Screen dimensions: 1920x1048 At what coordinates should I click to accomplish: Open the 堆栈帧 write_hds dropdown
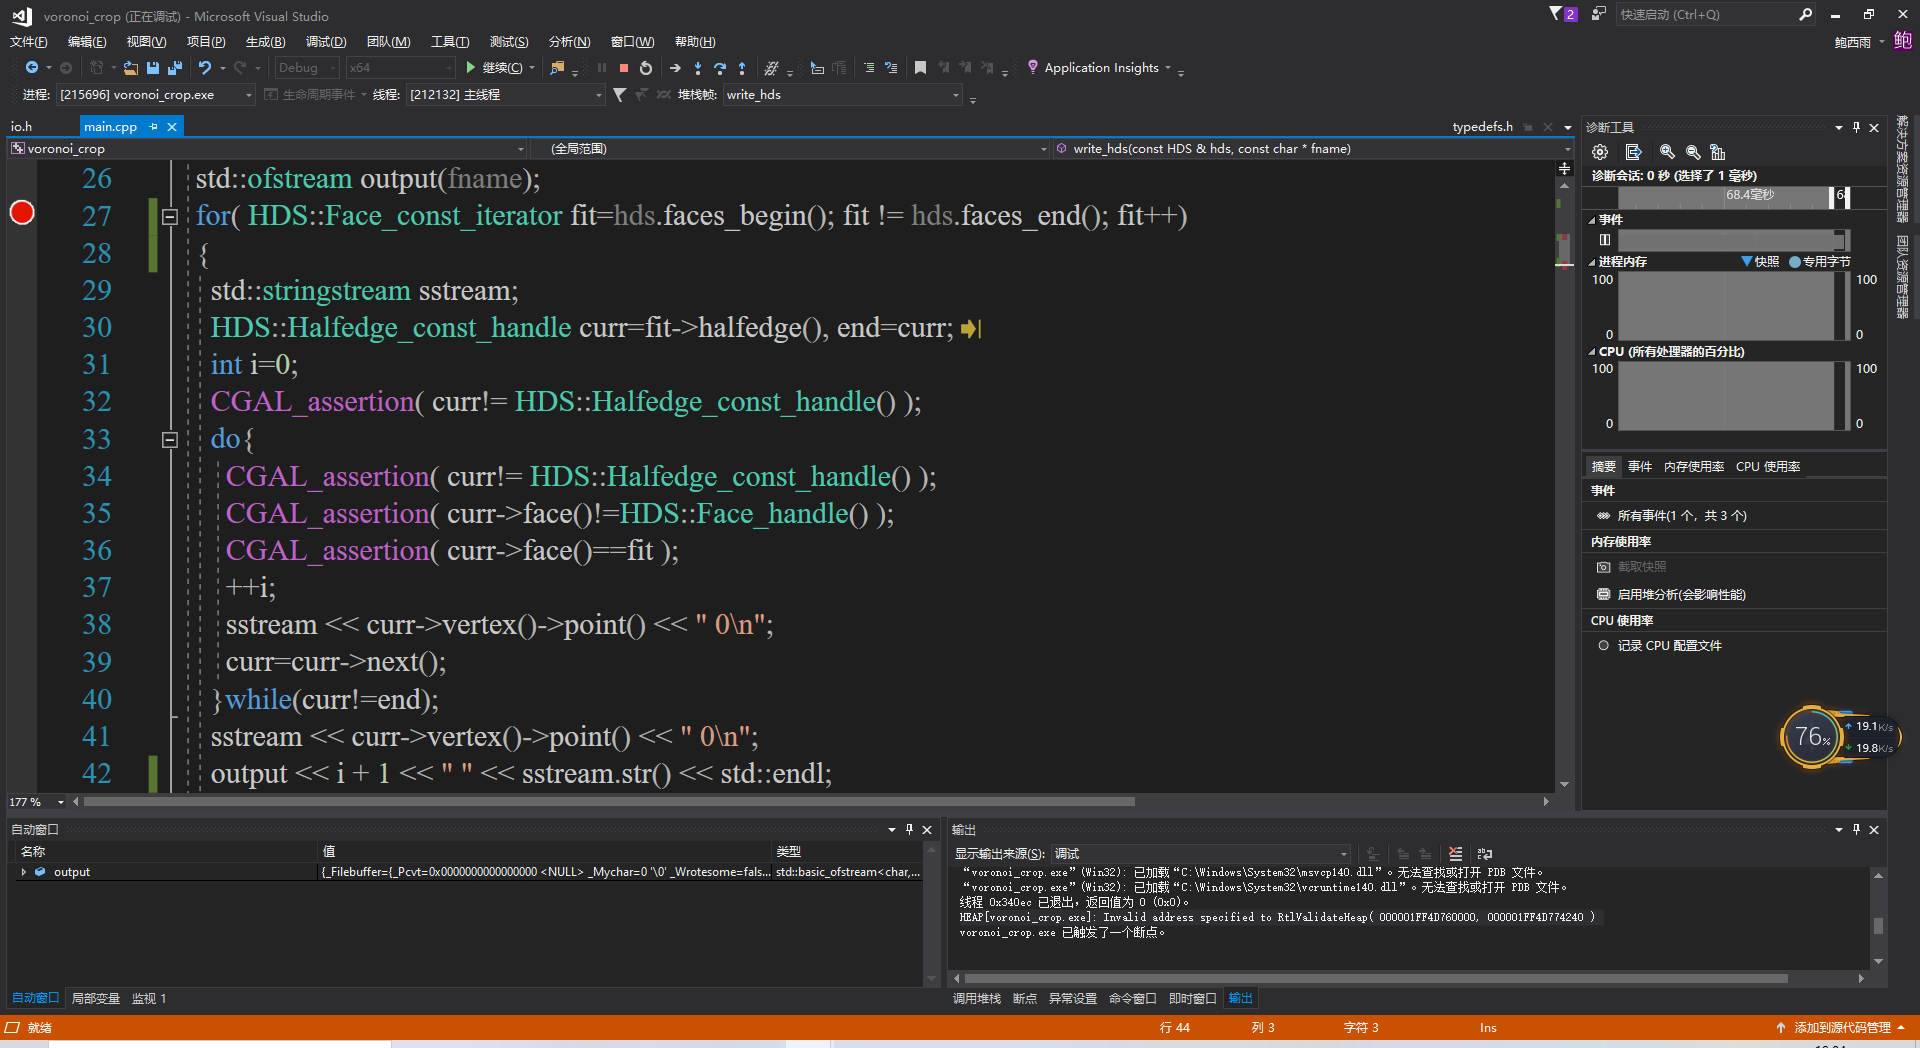click(955, 95)
